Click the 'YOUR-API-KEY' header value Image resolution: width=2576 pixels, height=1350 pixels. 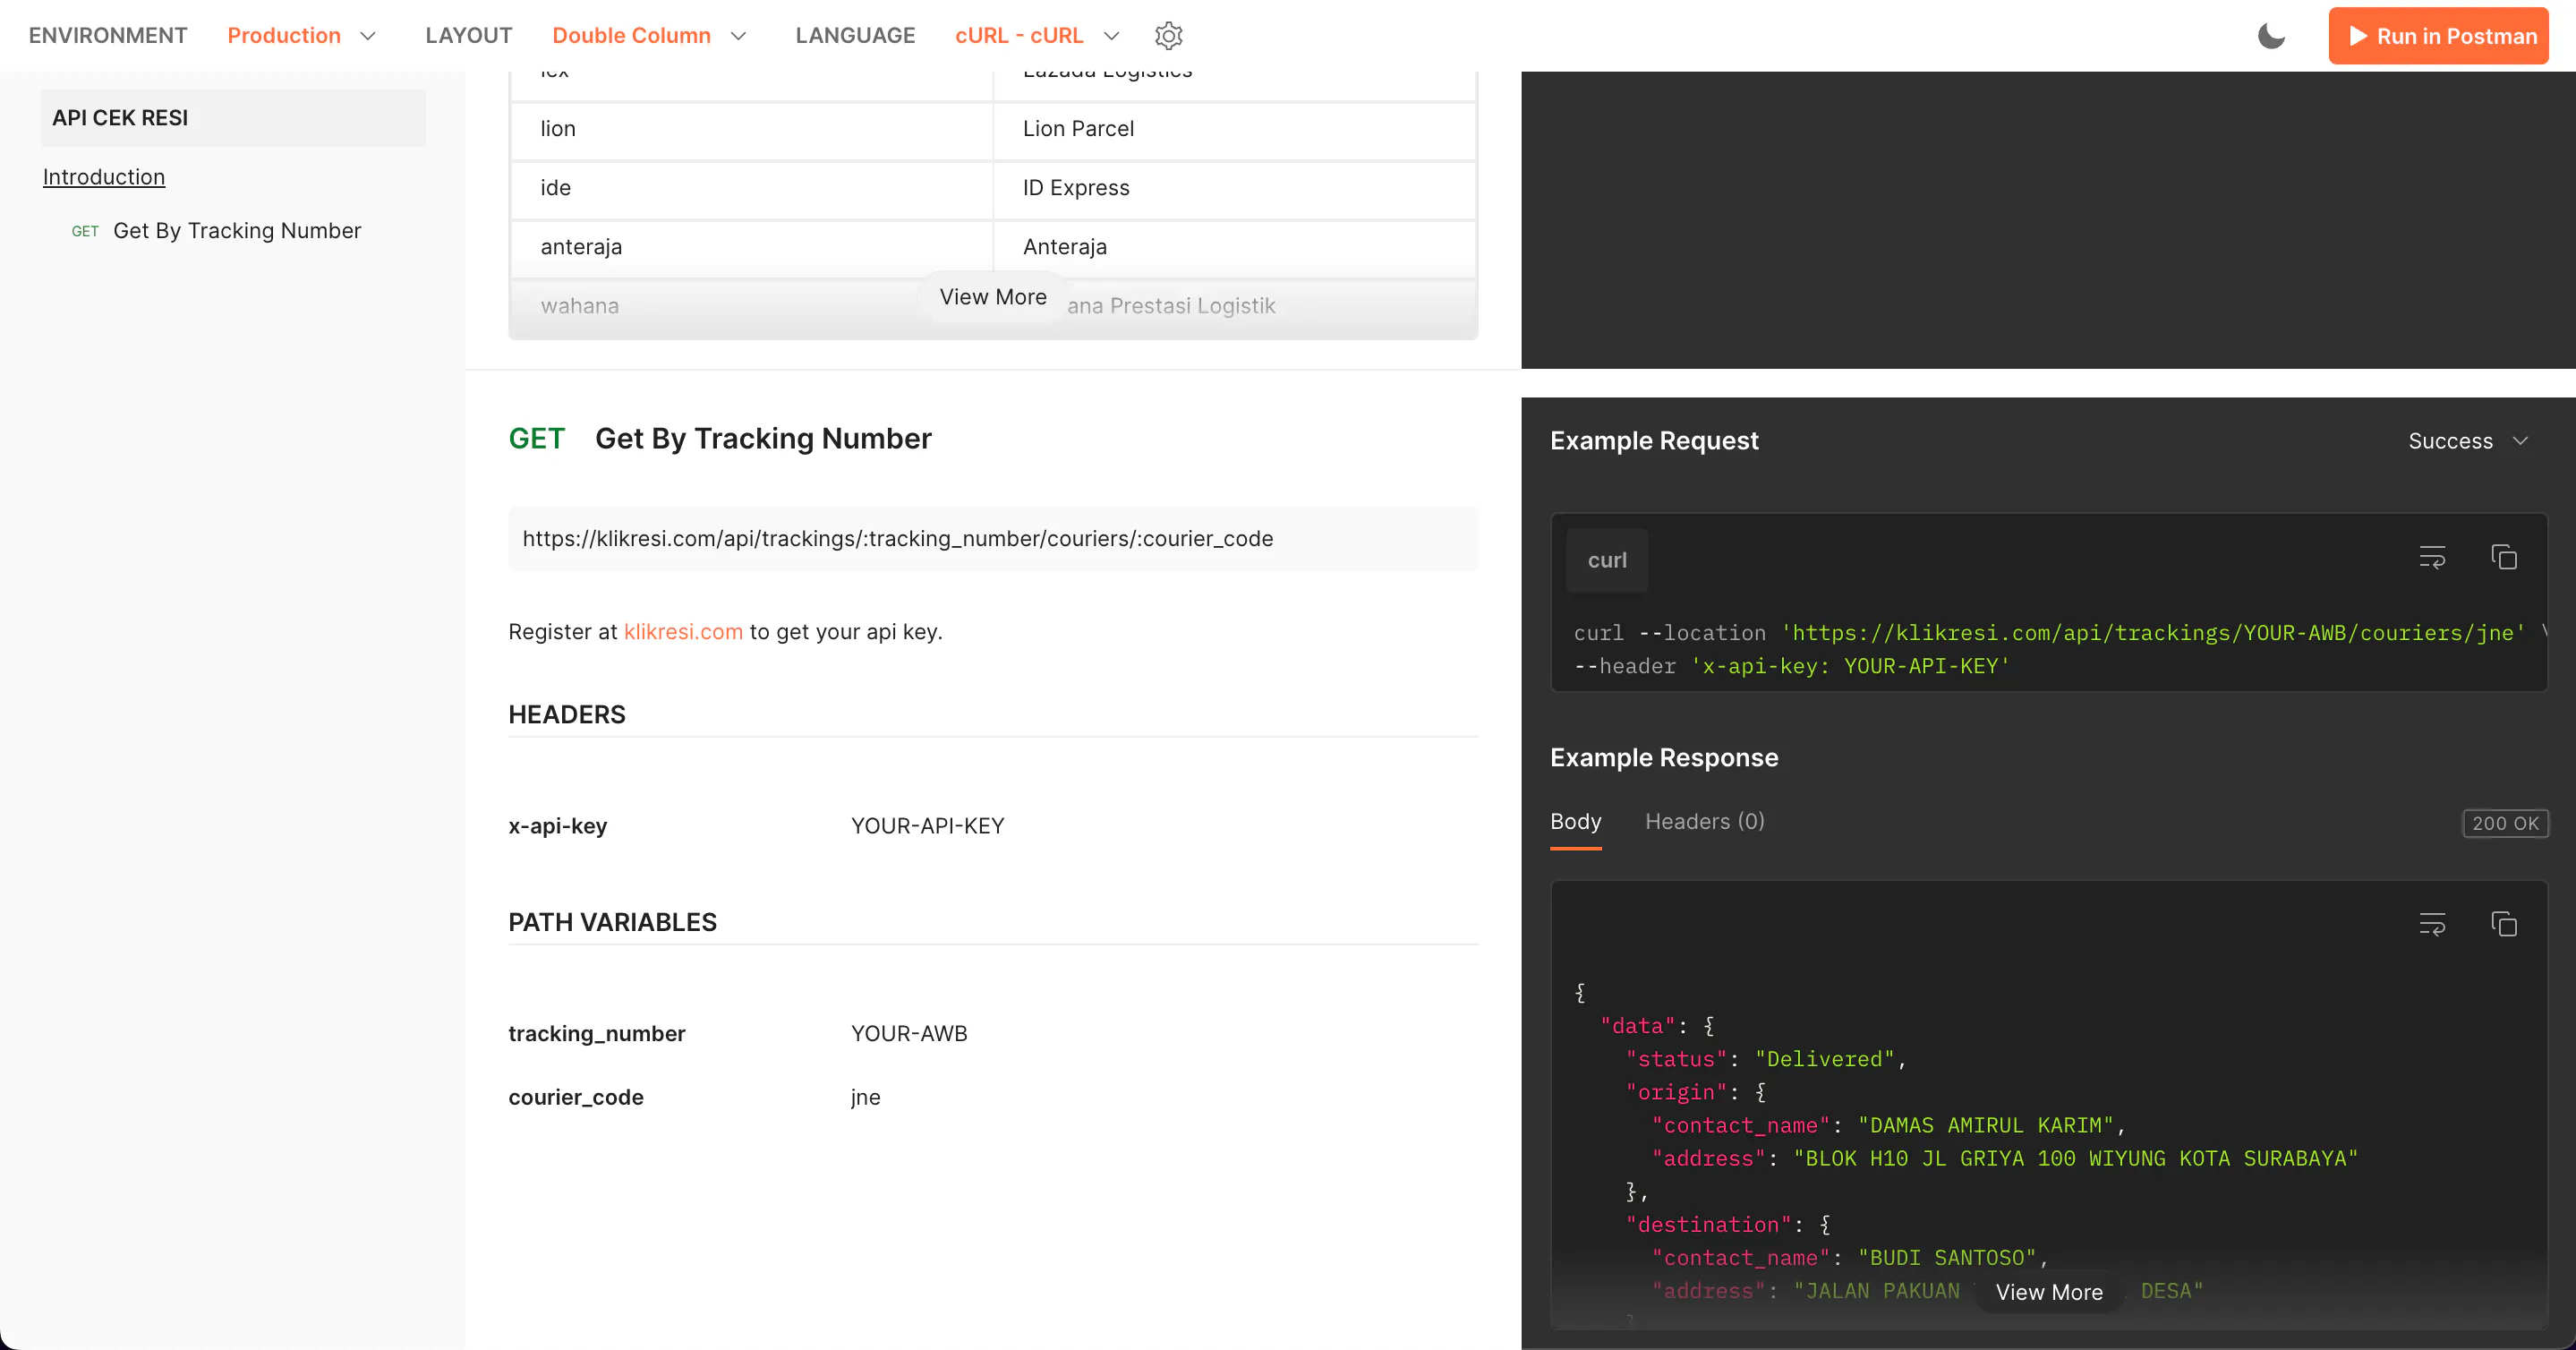(x=927, y=826)
